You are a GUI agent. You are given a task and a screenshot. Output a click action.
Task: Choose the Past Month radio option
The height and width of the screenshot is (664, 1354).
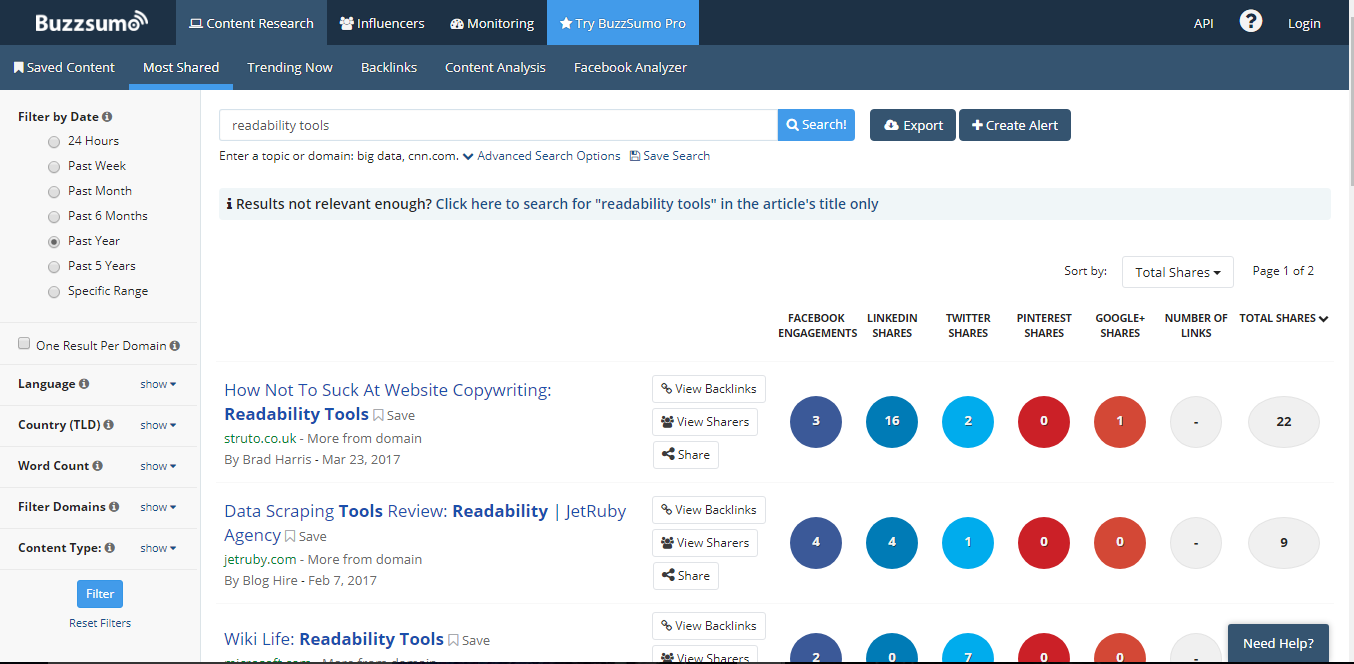point(54,192)
